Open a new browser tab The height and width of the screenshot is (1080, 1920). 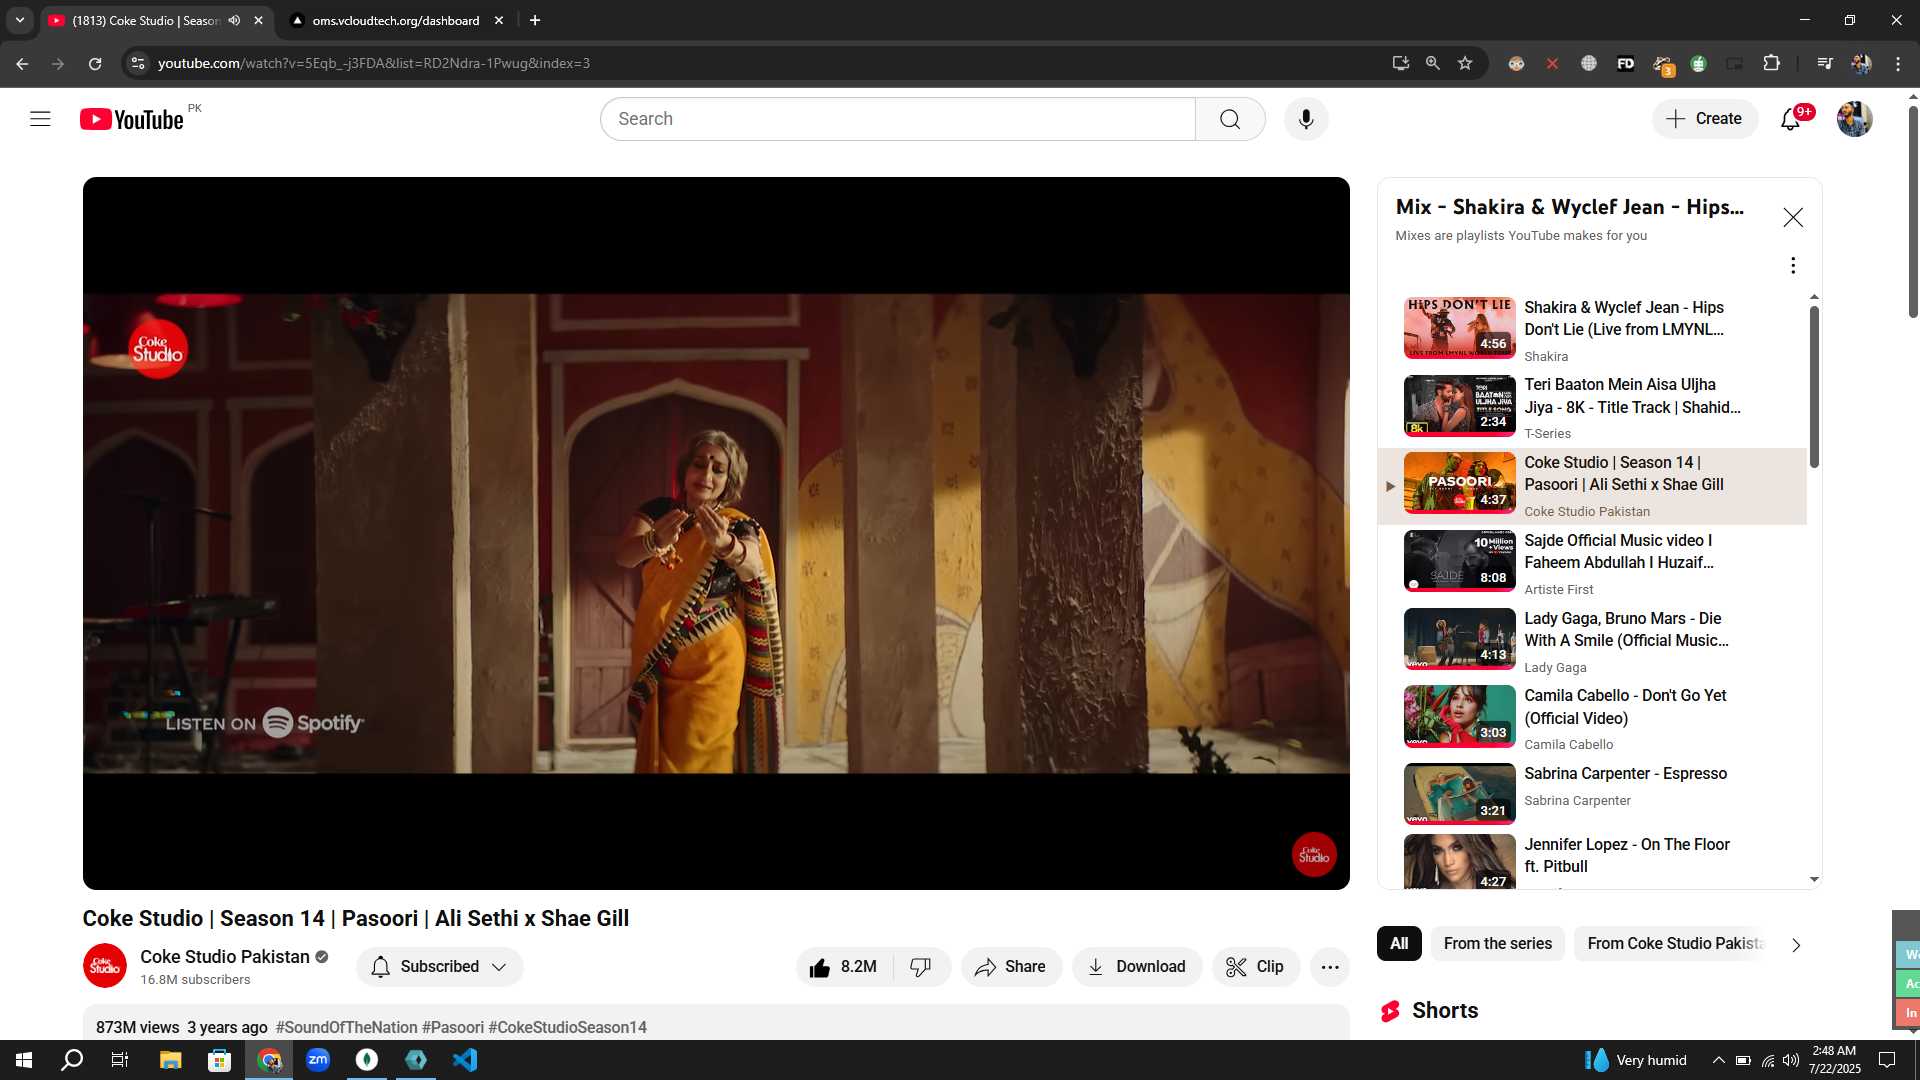(535, 20)
